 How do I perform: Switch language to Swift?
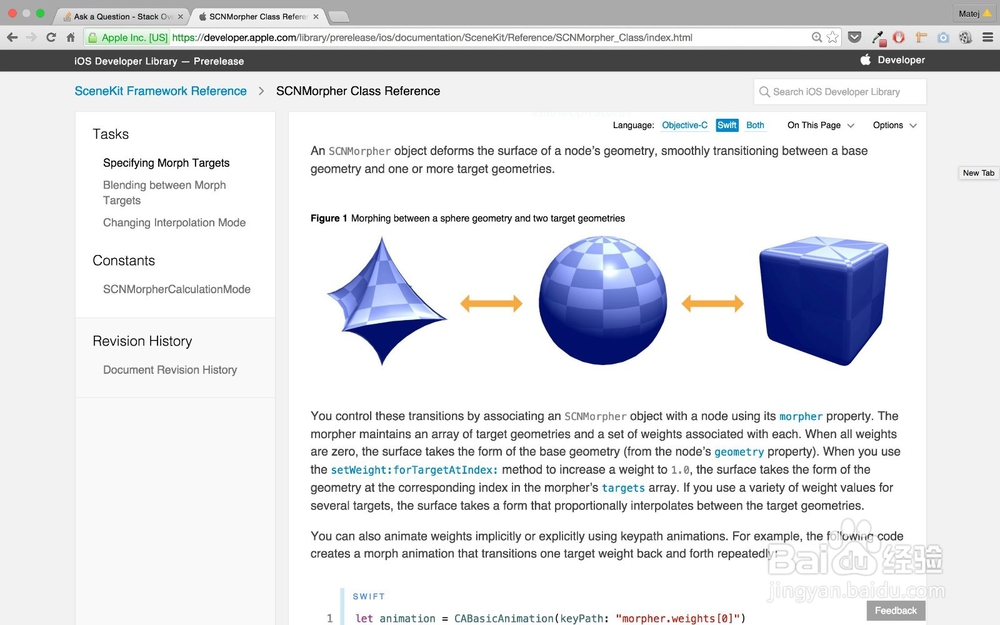pyautogui.click(x=726, y=125)
